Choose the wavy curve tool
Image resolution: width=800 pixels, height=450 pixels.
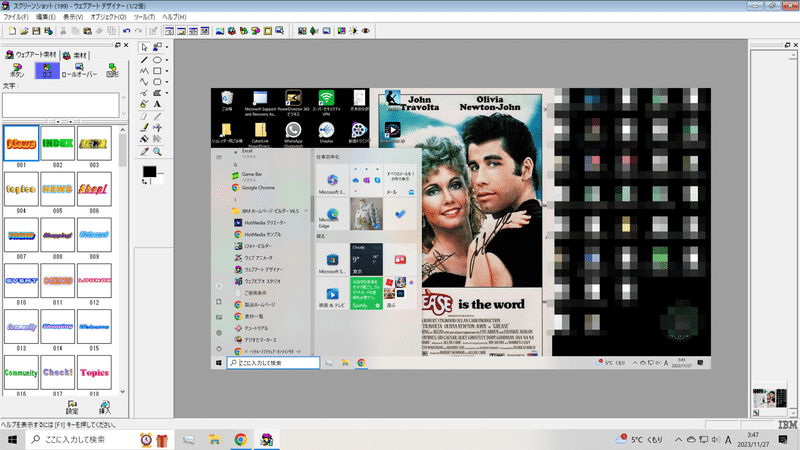click(144, 82)
